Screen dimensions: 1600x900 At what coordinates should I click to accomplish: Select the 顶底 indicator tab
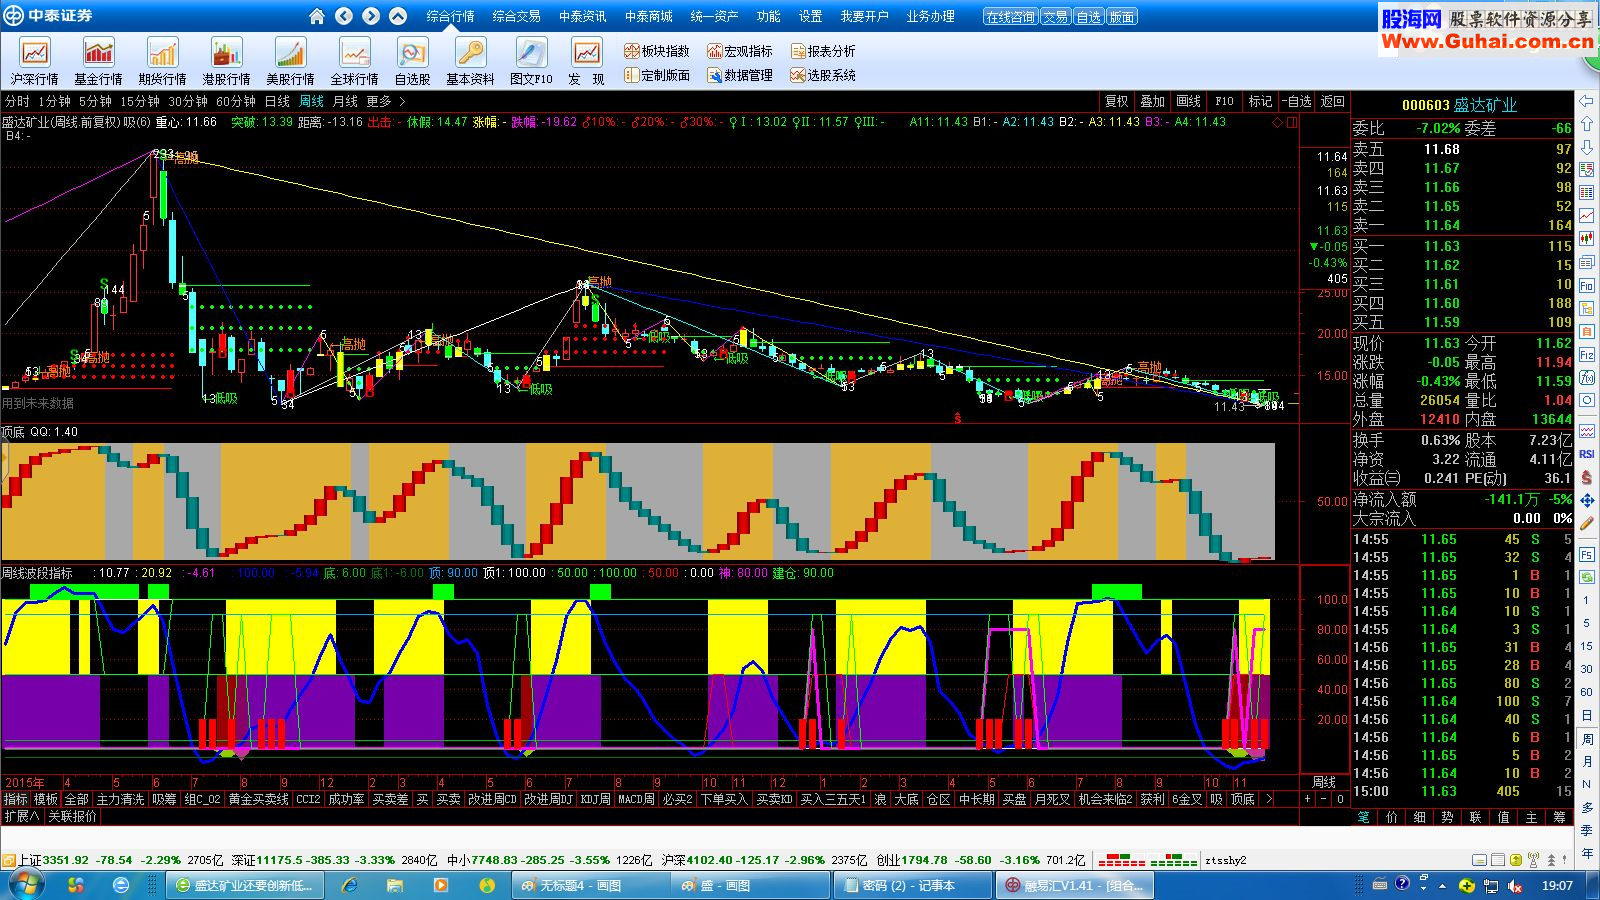pos(1242,799)
